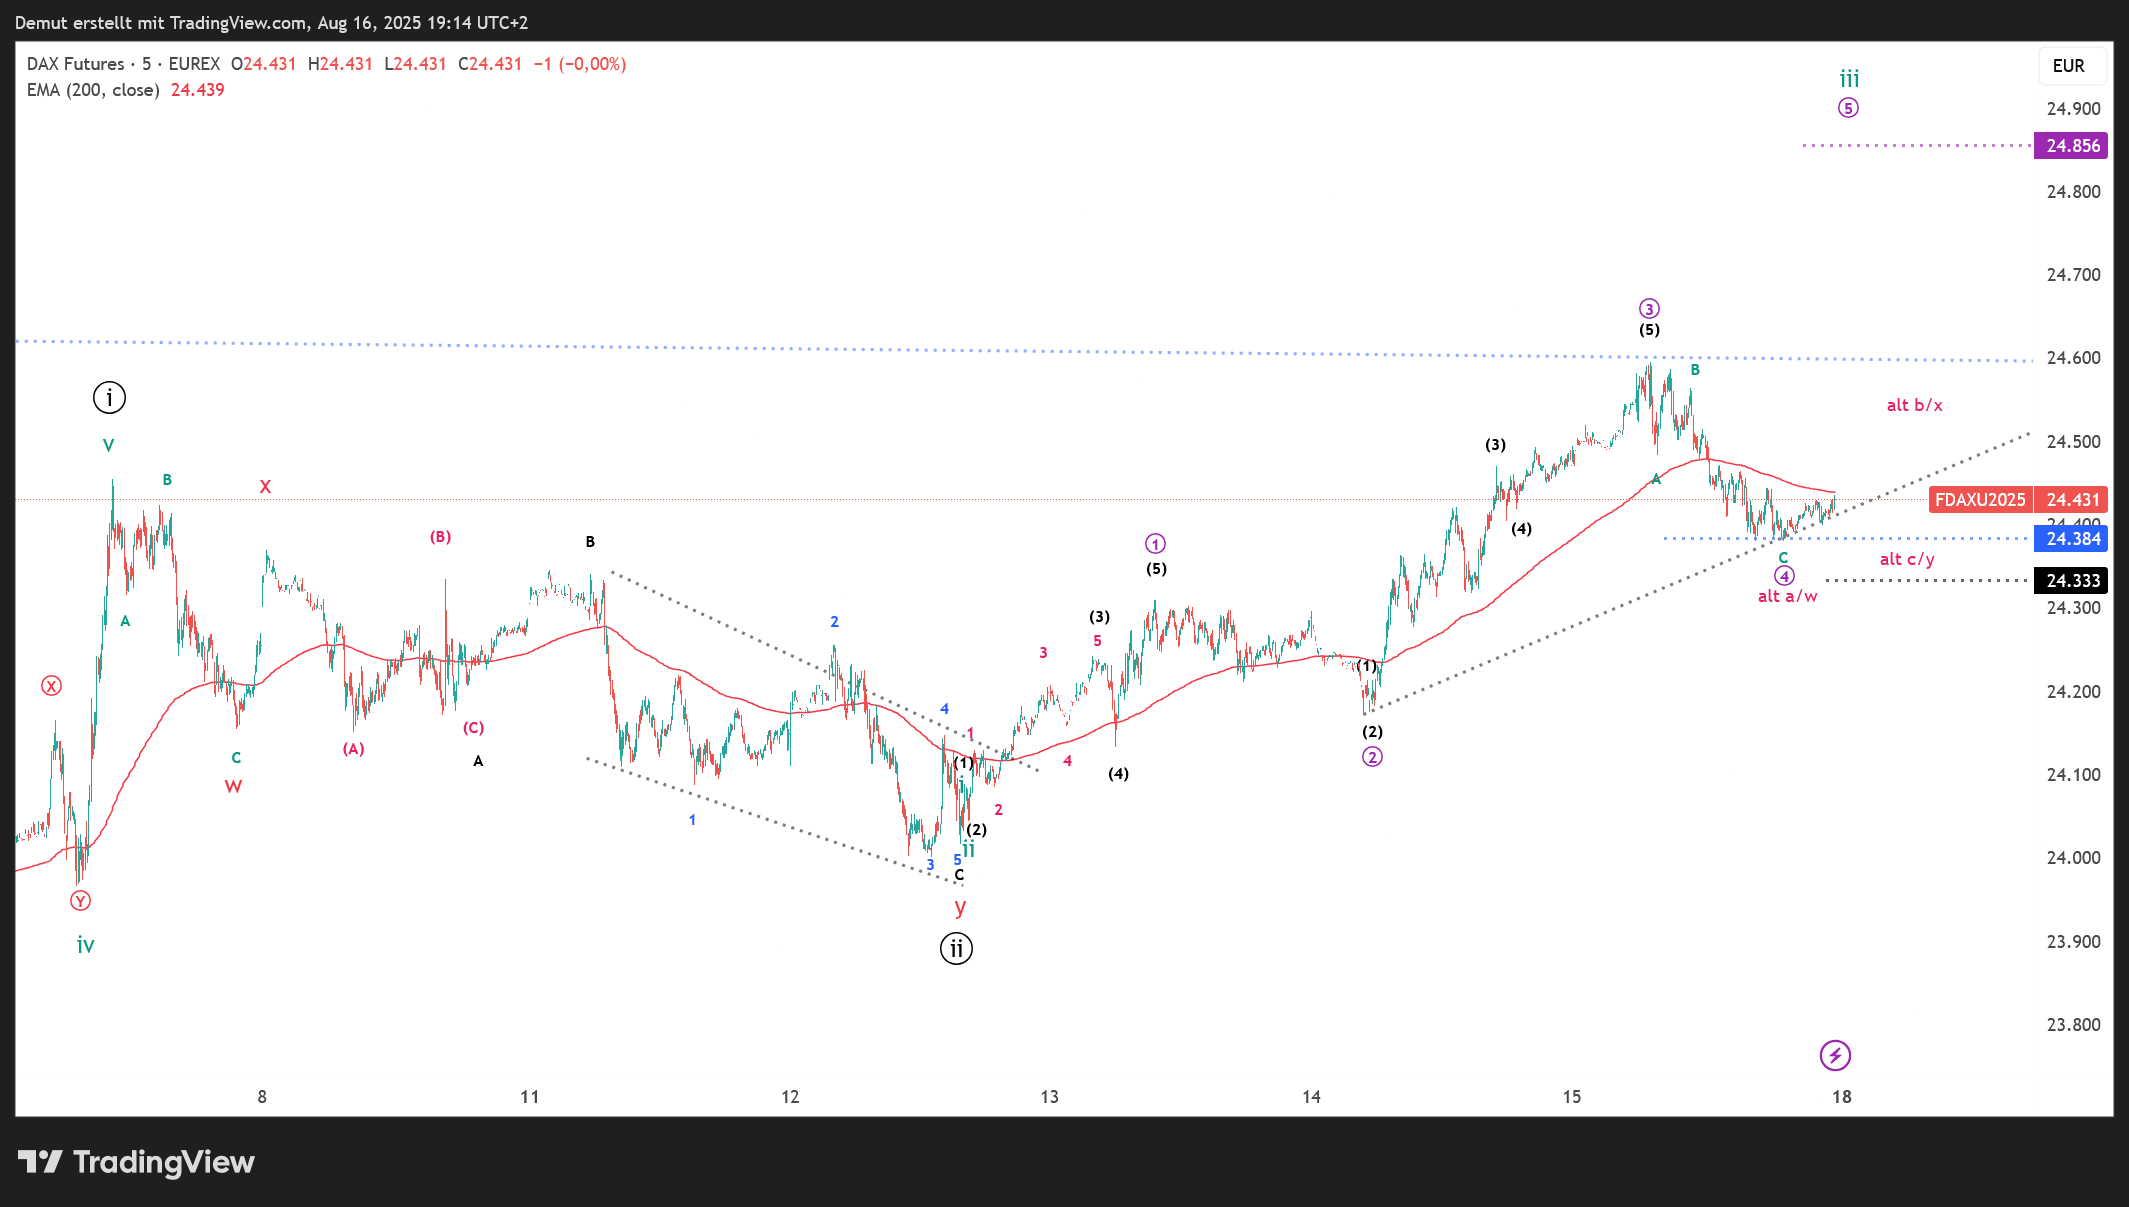Select the red circled X wave label
The image size is (2129, 1207).
click(x=51, y=686)
